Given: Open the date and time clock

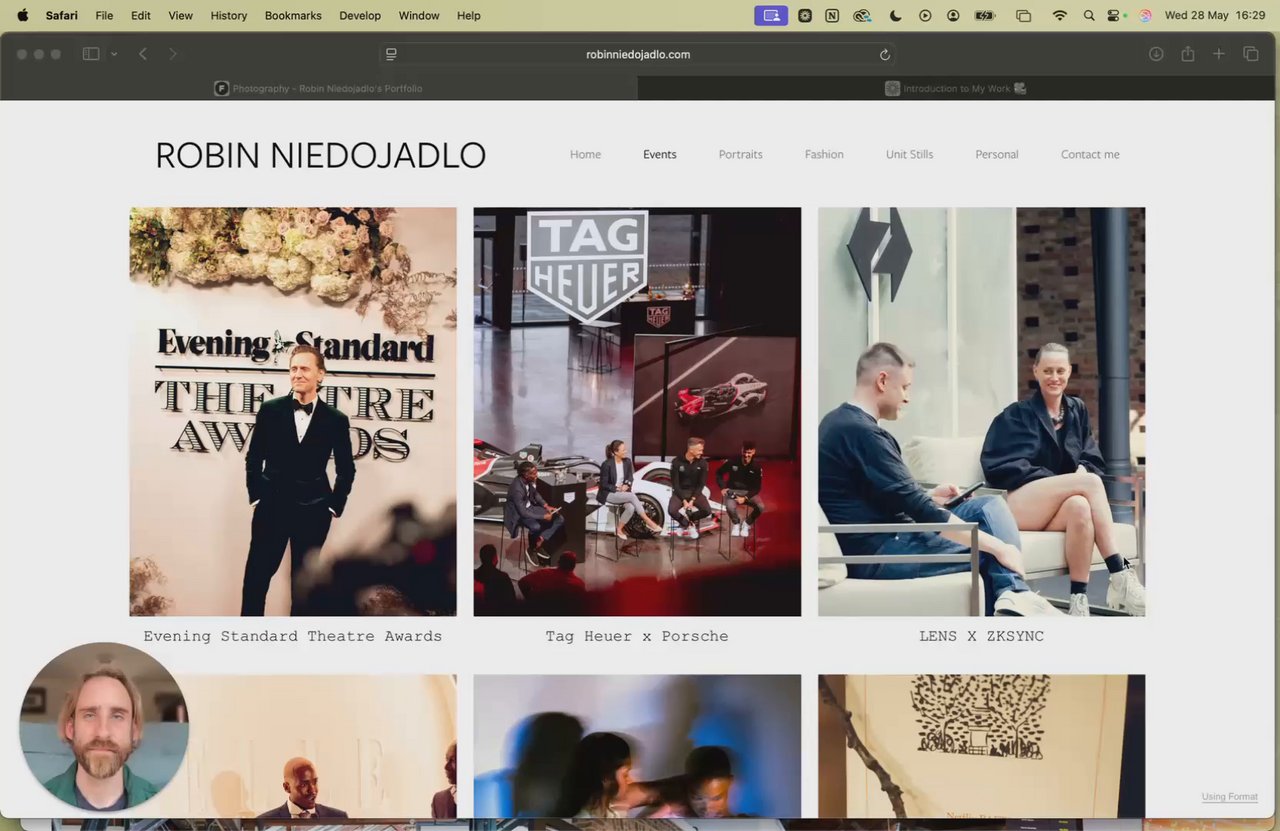Looking at the screenshot, I should pos(1215,16).
